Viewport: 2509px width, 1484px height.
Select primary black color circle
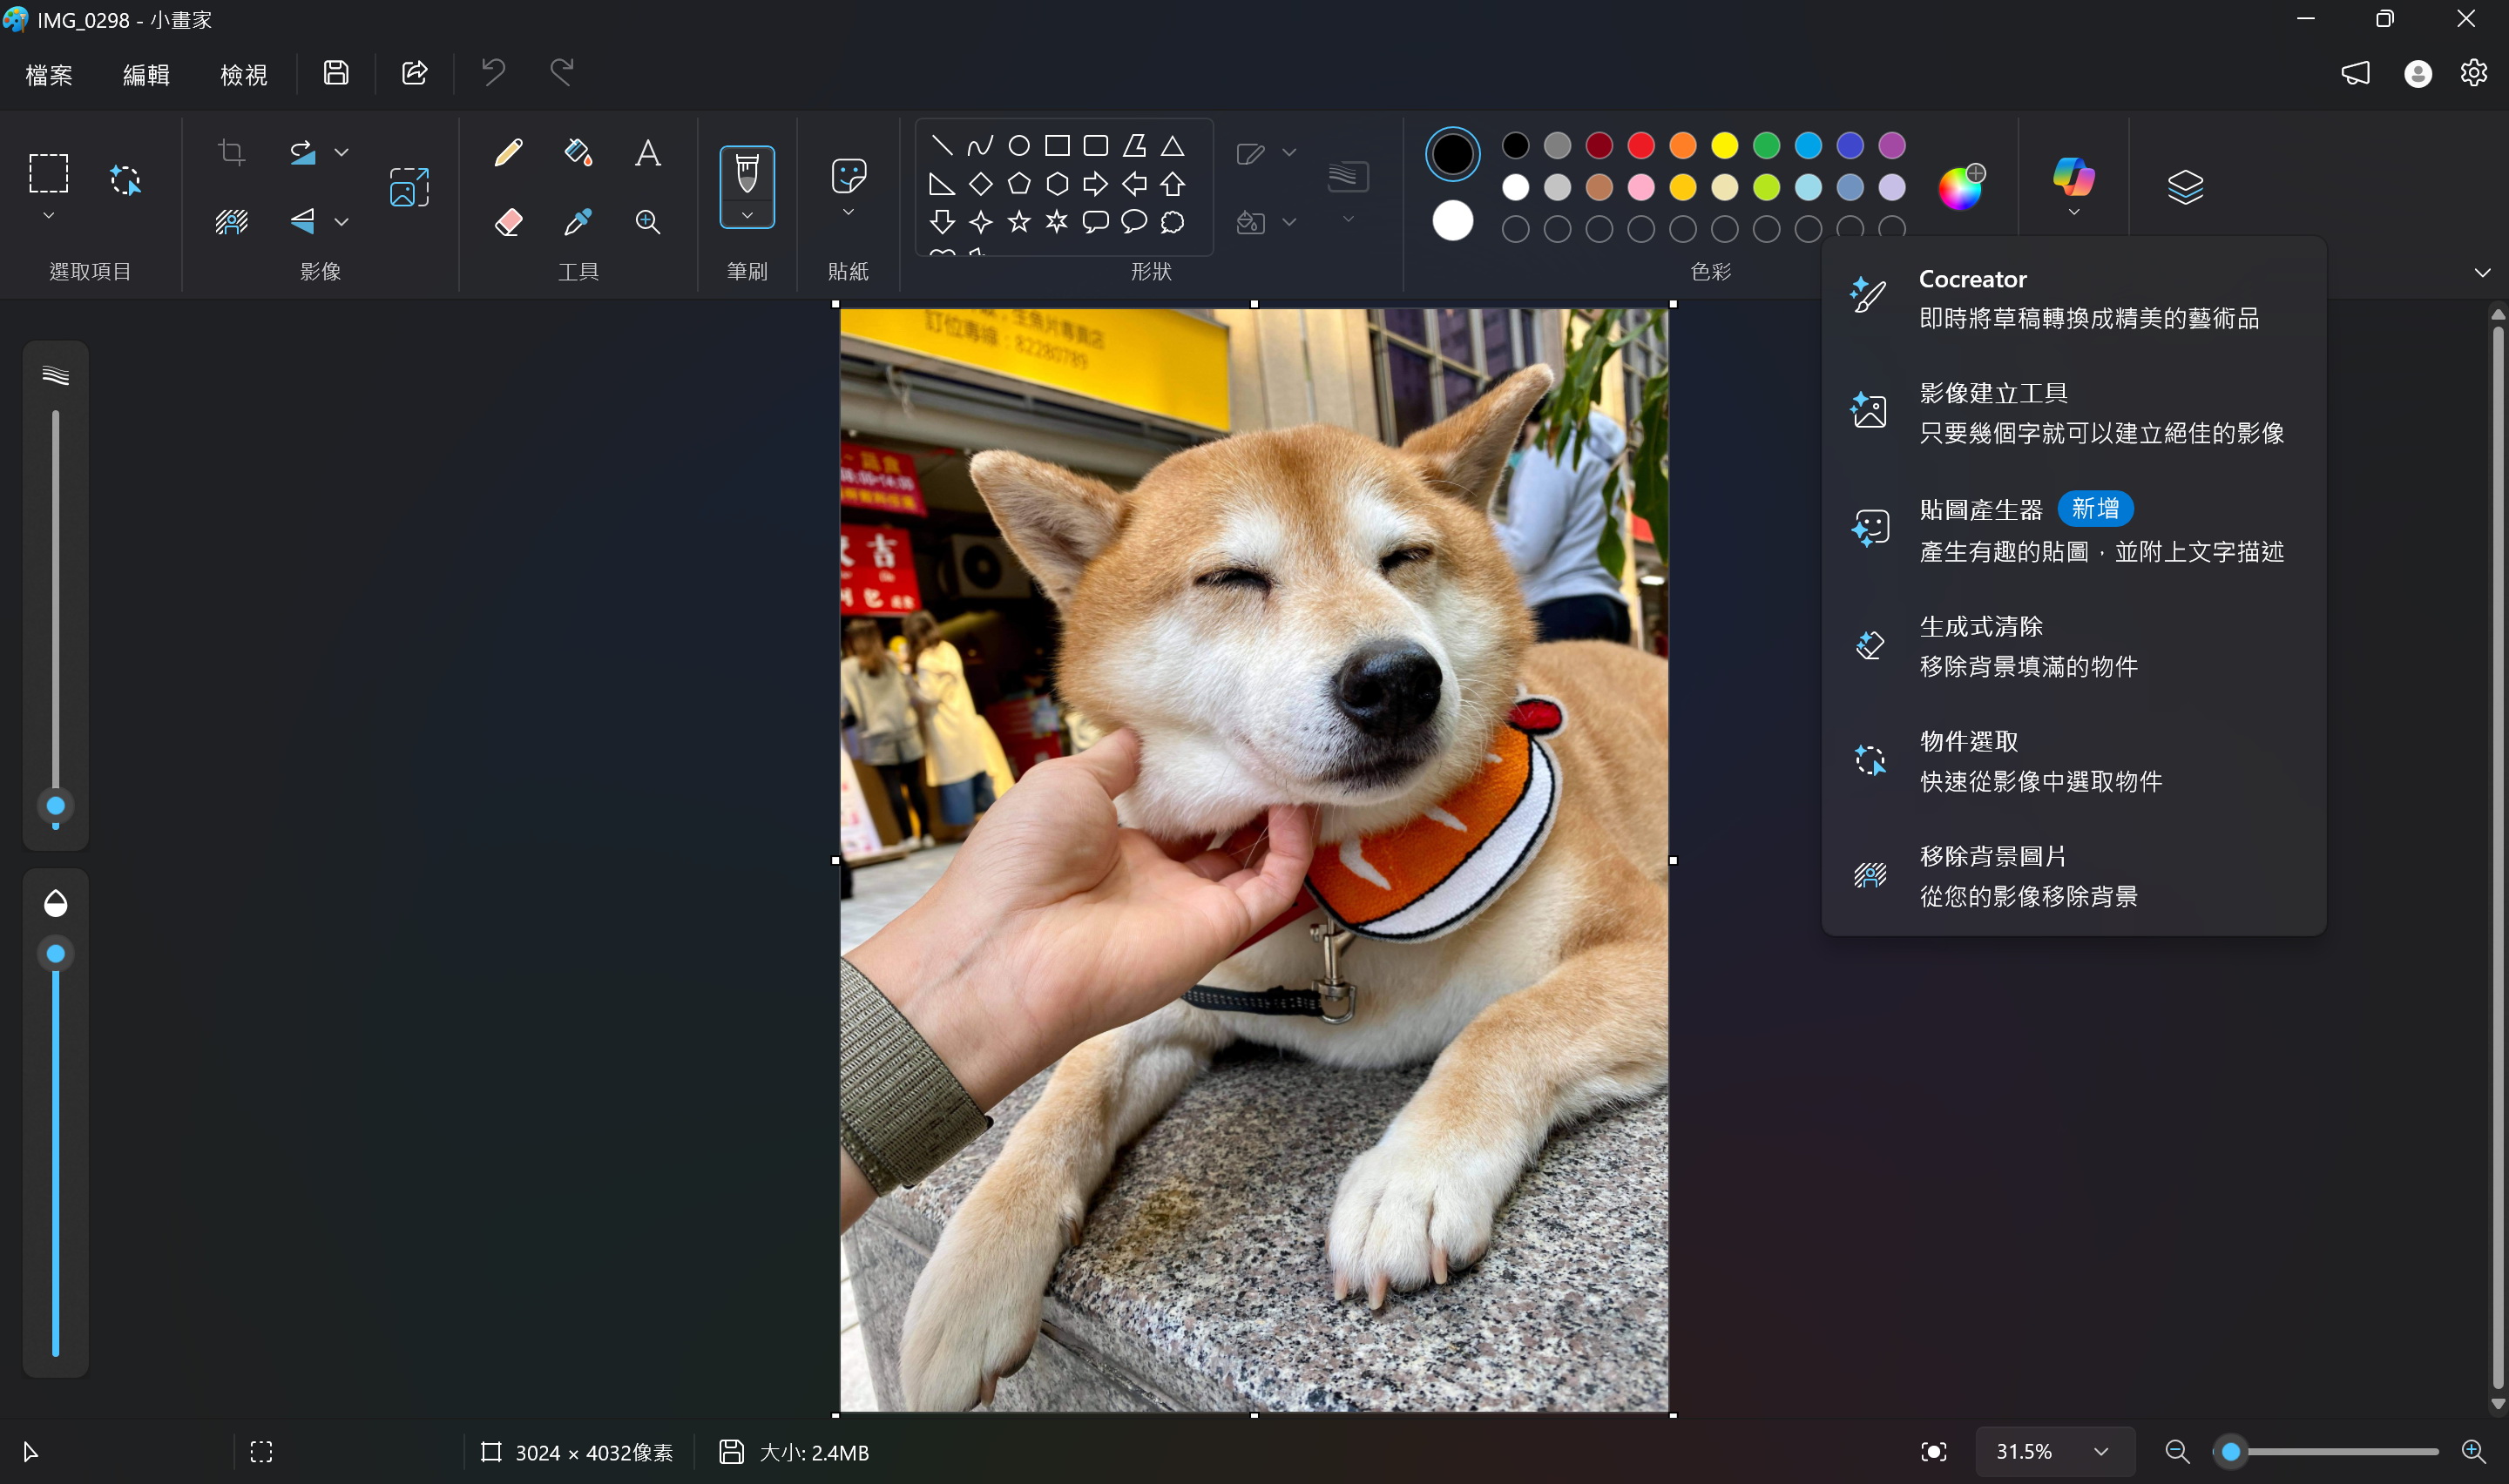(1452, 154)
